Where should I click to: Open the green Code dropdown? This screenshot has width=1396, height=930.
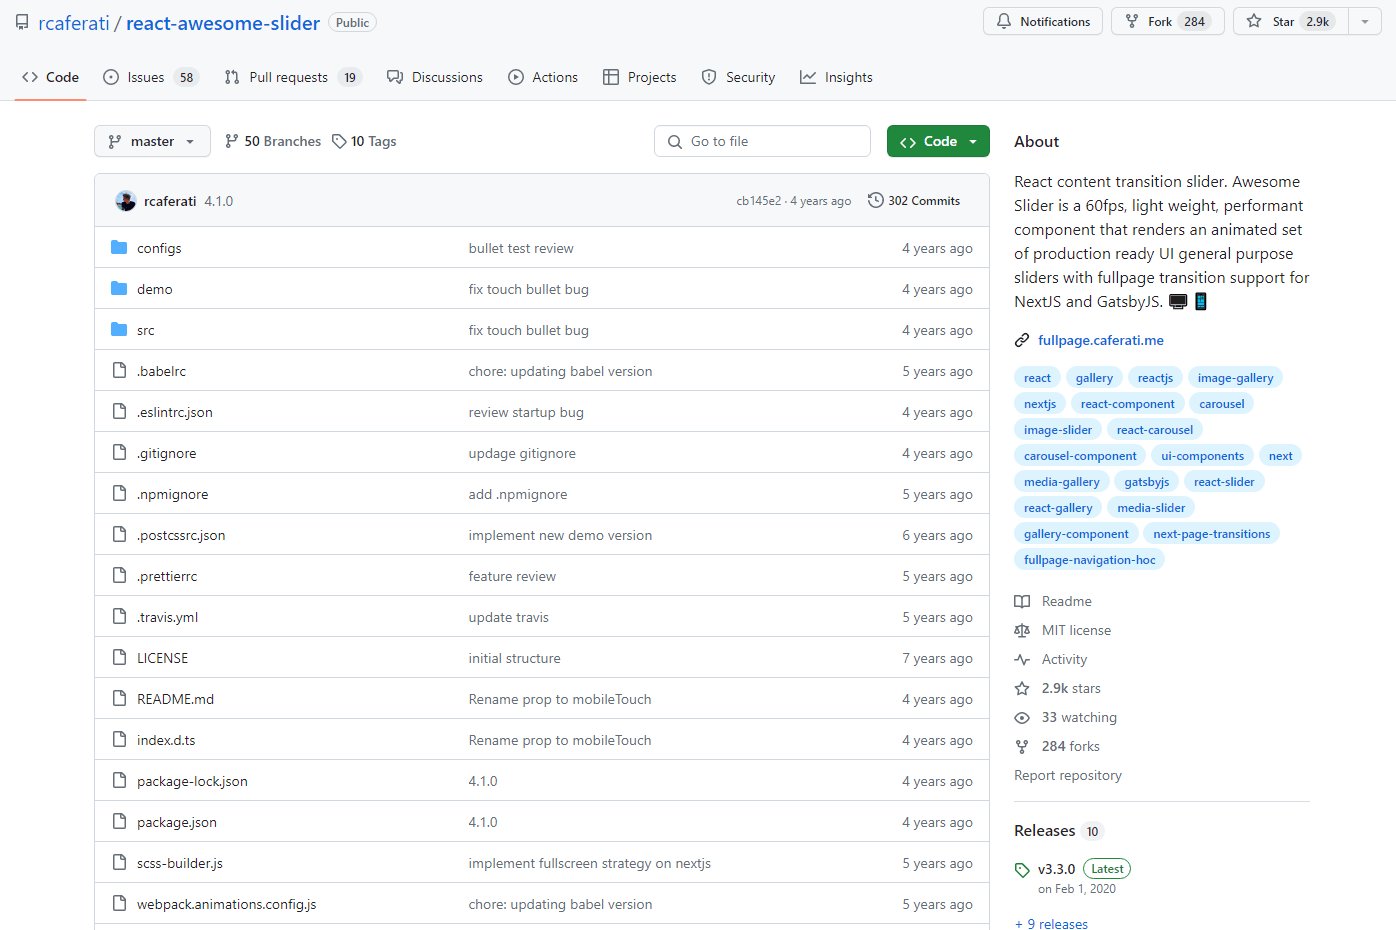click(x=937, y=141)
